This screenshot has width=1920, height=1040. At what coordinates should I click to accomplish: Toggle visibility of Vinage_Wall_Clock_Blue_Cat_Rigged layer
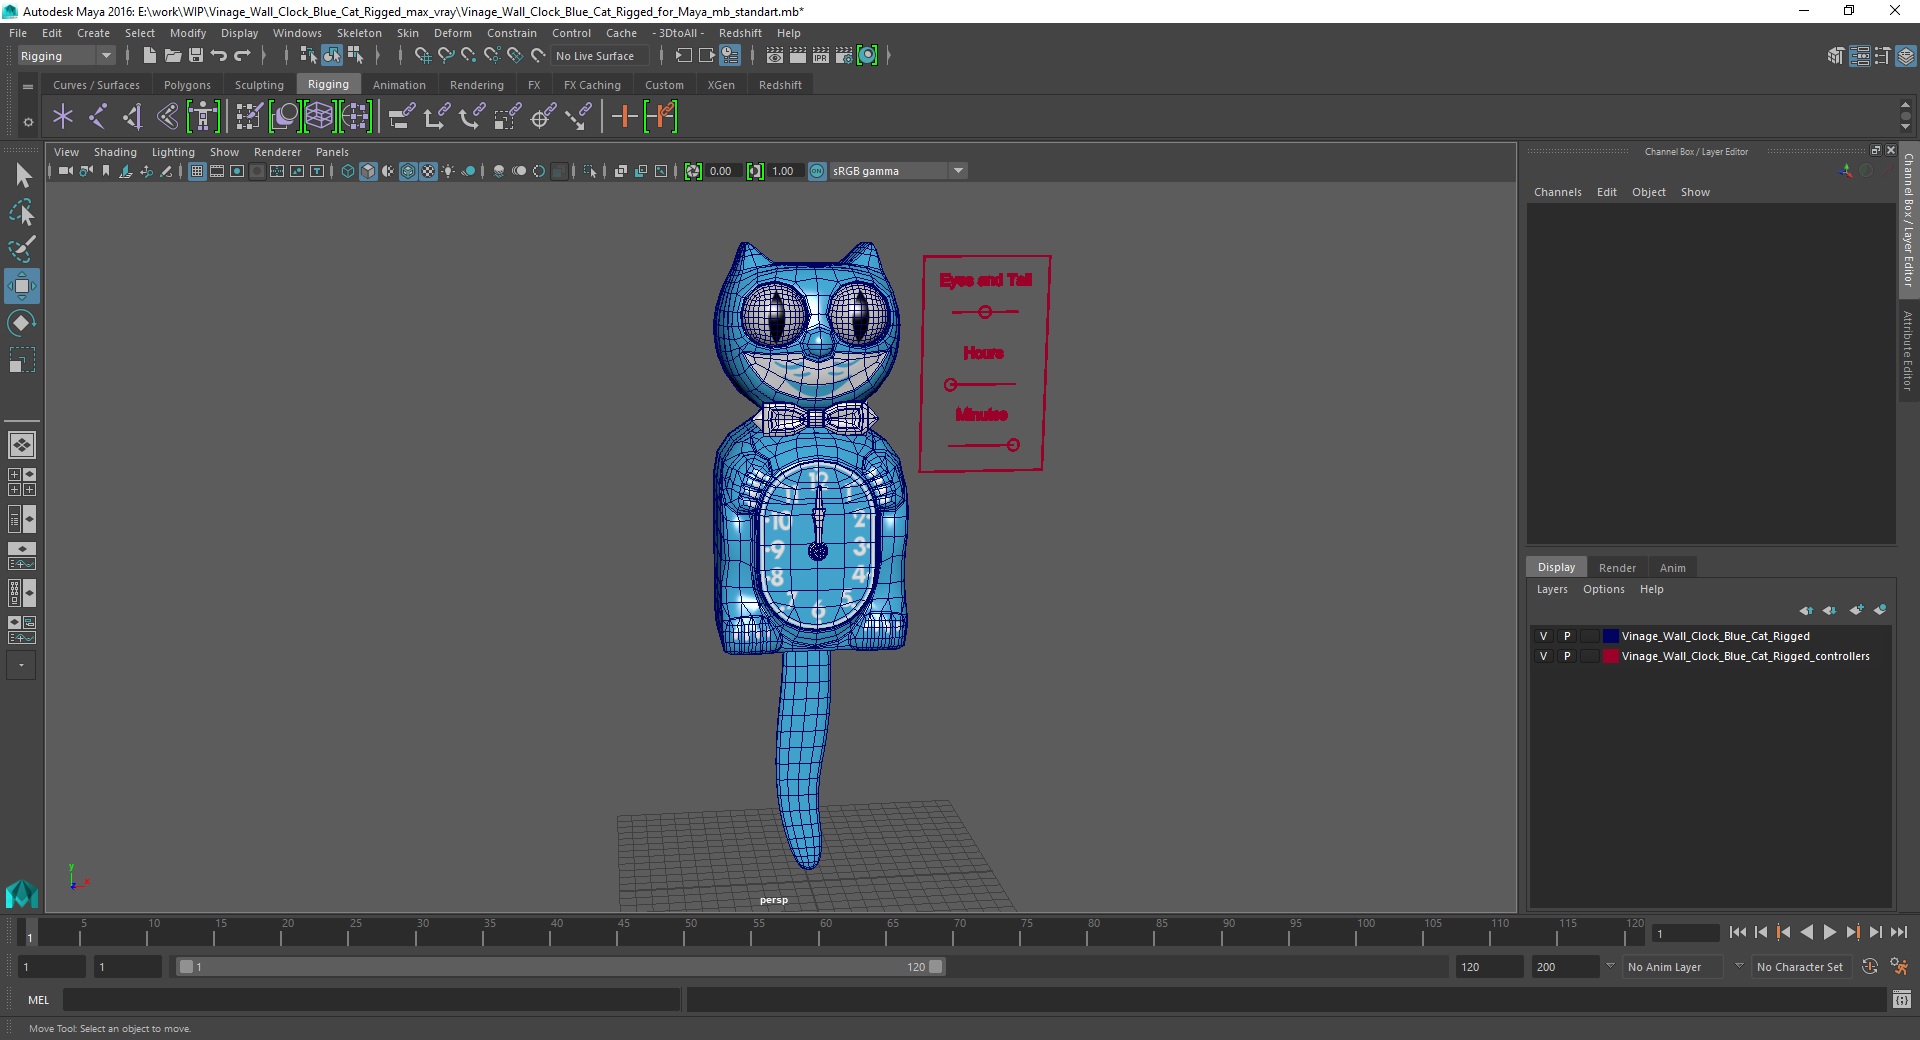click(x=1543, y=636)
